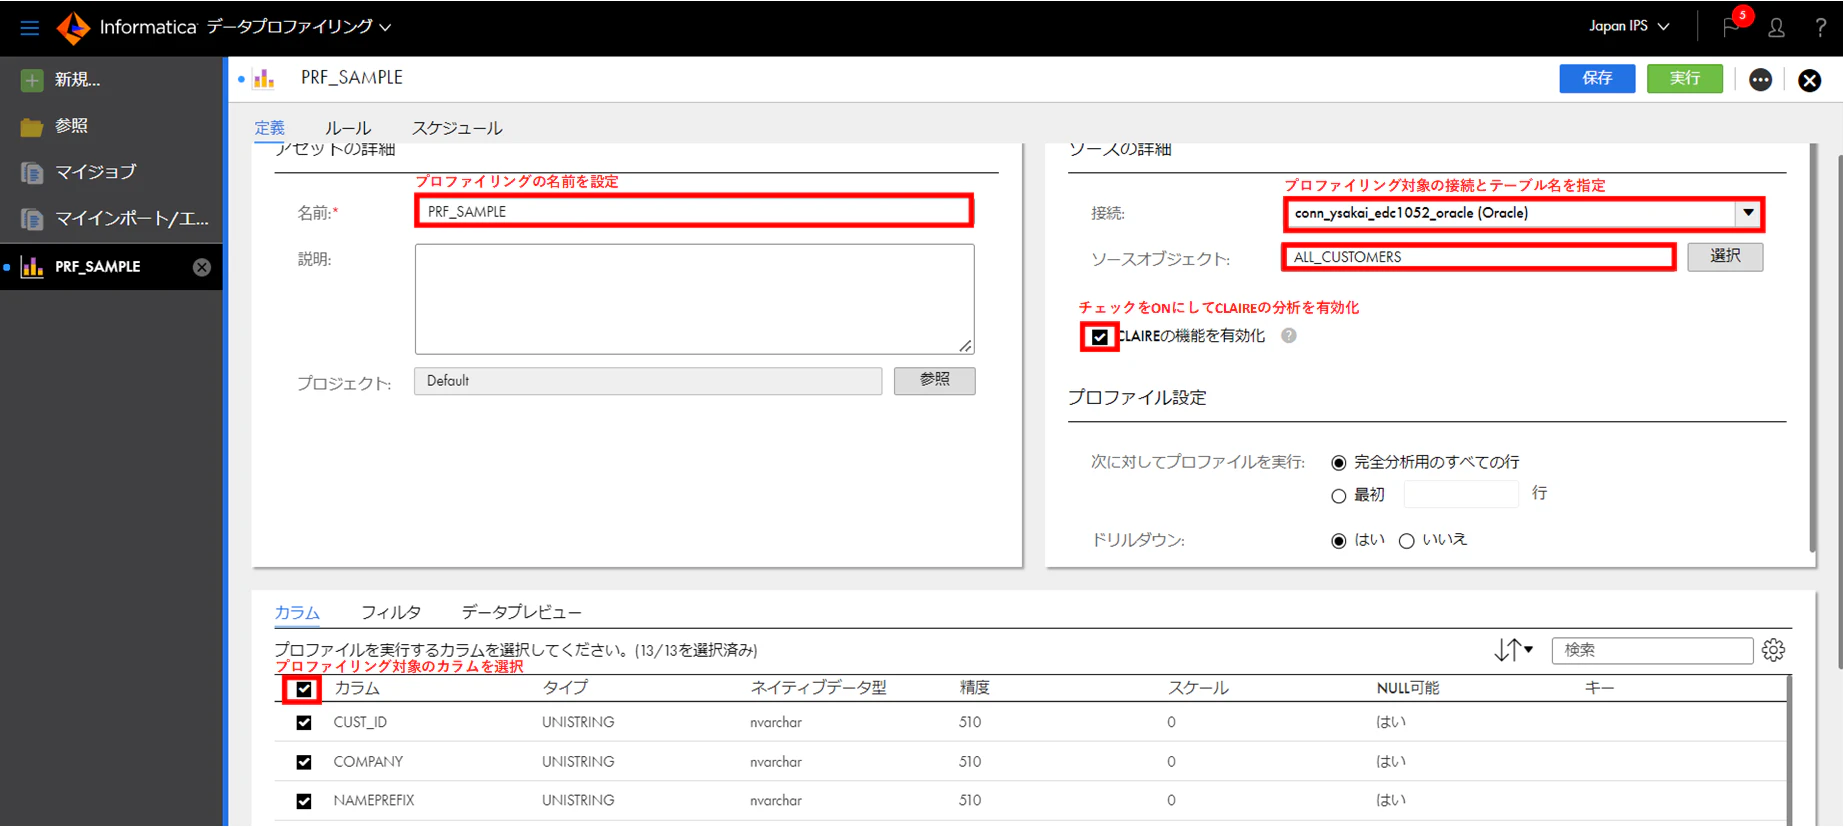Click the 参照 project browse button

[x=935, y=381]
